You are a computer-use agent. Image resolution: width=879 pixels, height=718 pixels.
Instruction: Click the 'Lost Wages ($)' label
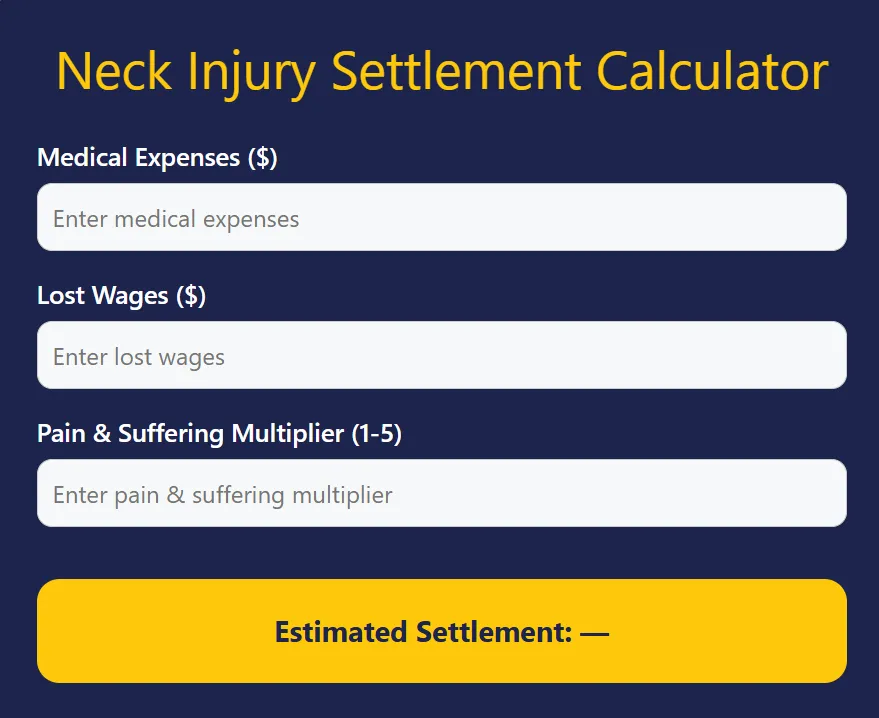point(120,295)
